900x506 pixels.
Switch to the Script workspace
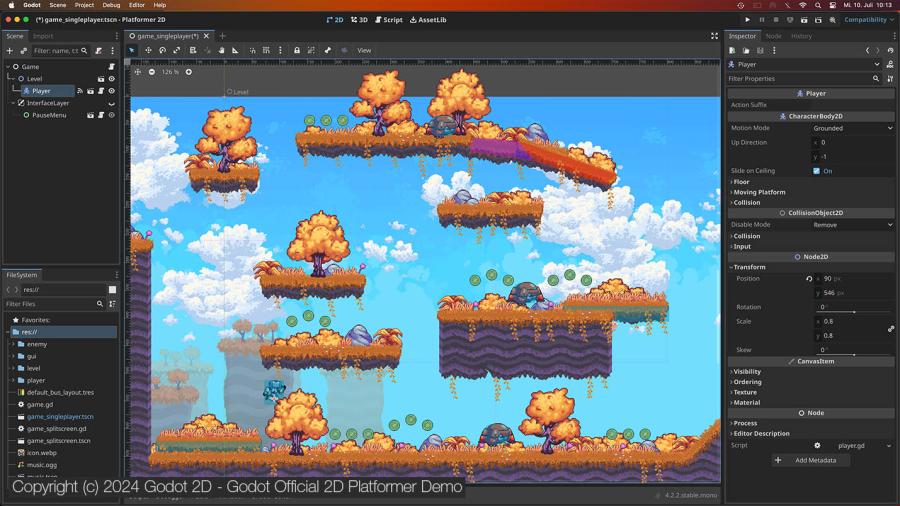(x=389, y=20)
